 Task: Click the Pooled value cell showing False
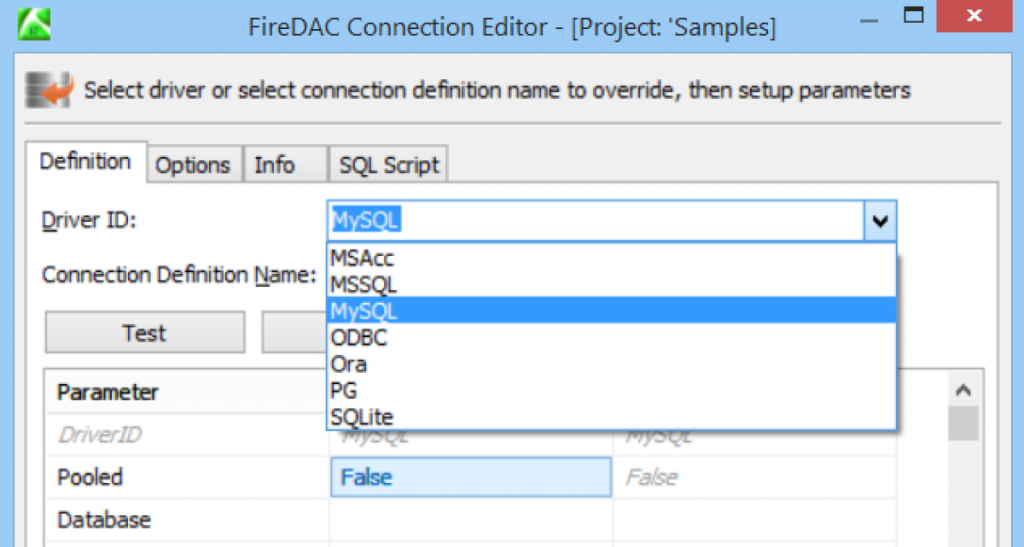click(x=470, y=478)
